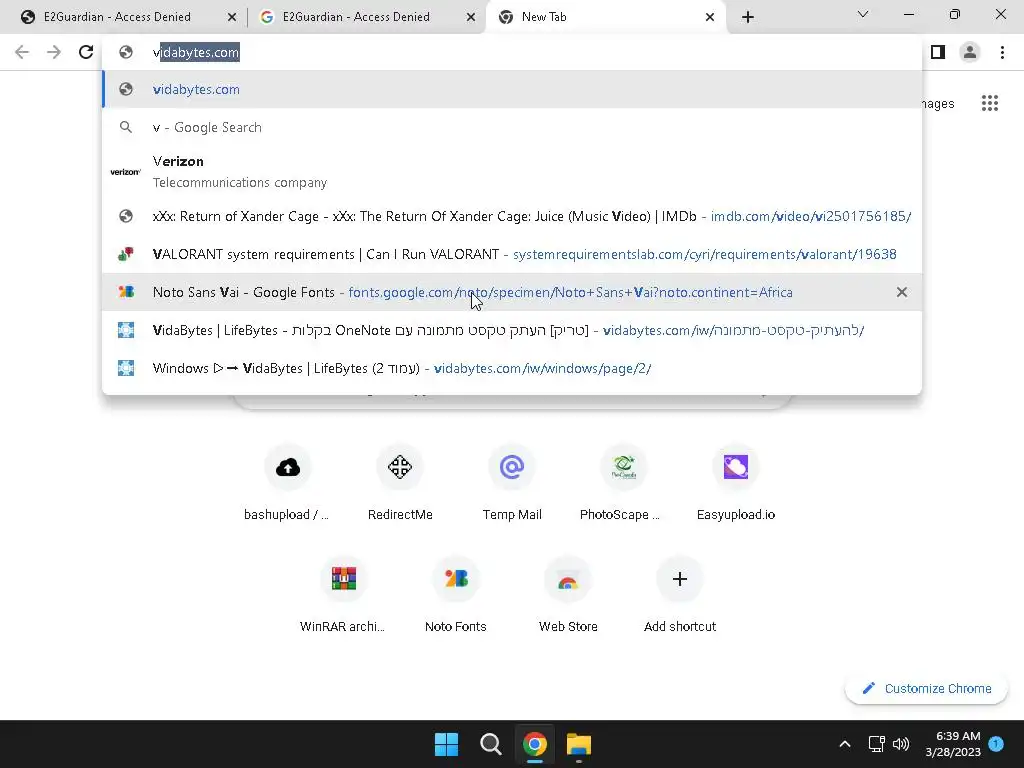Open the Temp Mail shortcut icon
Screen dimensions: 1024x768
click(x=512, y=467)
